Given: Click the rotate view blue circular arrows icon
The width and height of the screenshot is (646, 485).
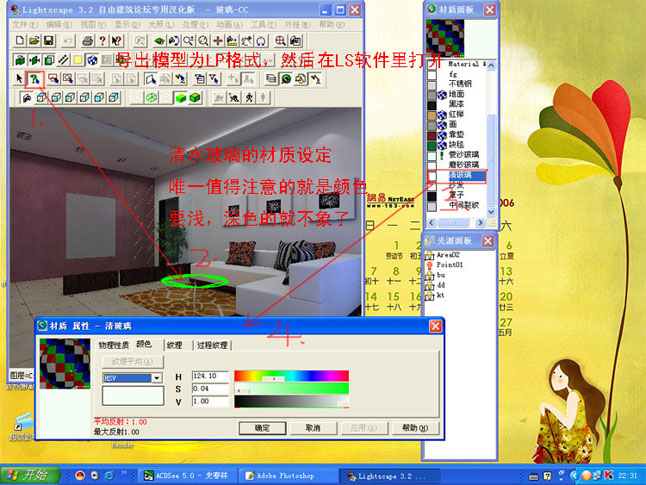Looking at the screenshot, I should 261,40.
